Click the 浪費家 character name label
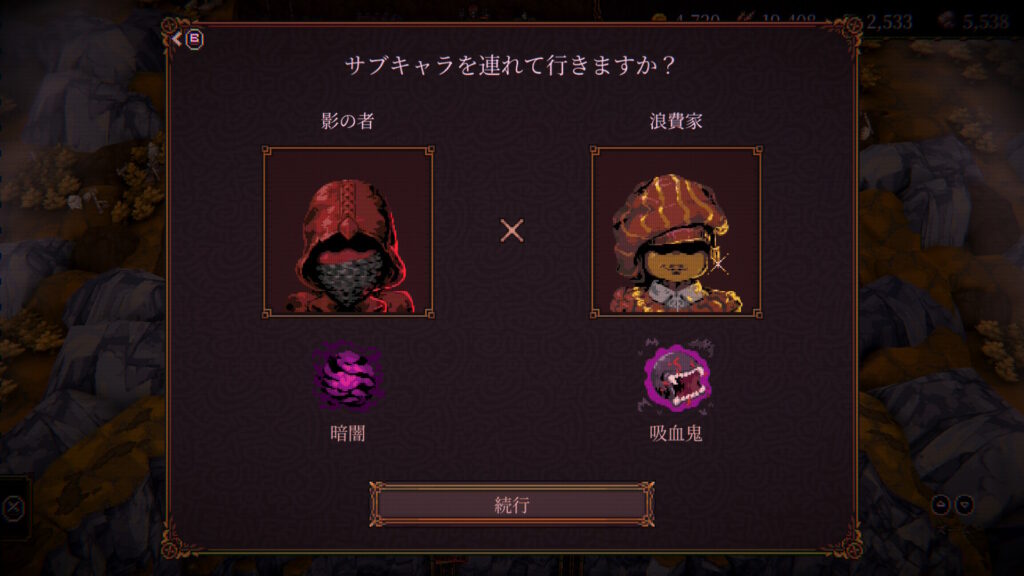This screenshot has width=1024, height=576. [x=676, y=121]
